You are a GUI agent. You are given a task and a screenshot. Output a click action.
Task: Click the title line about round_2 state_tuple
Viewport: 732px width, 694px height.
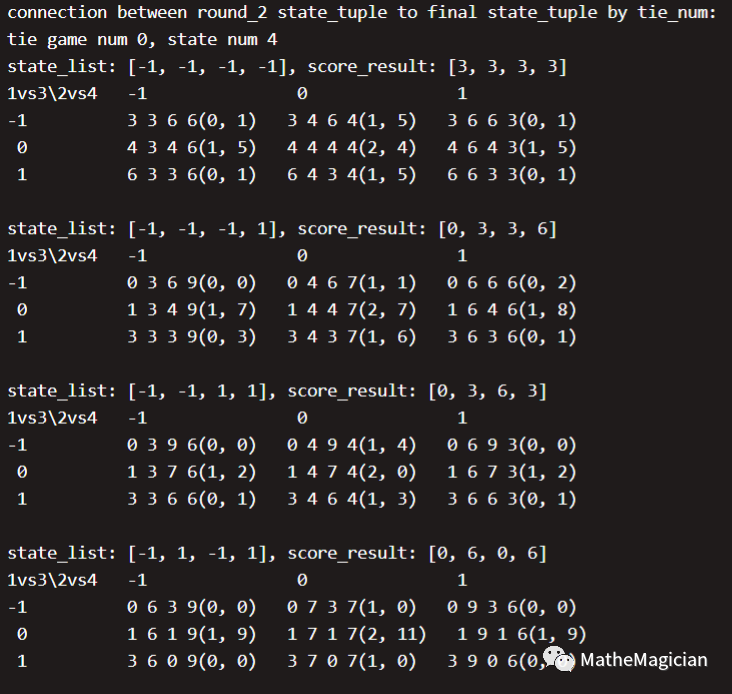[362, 13]
